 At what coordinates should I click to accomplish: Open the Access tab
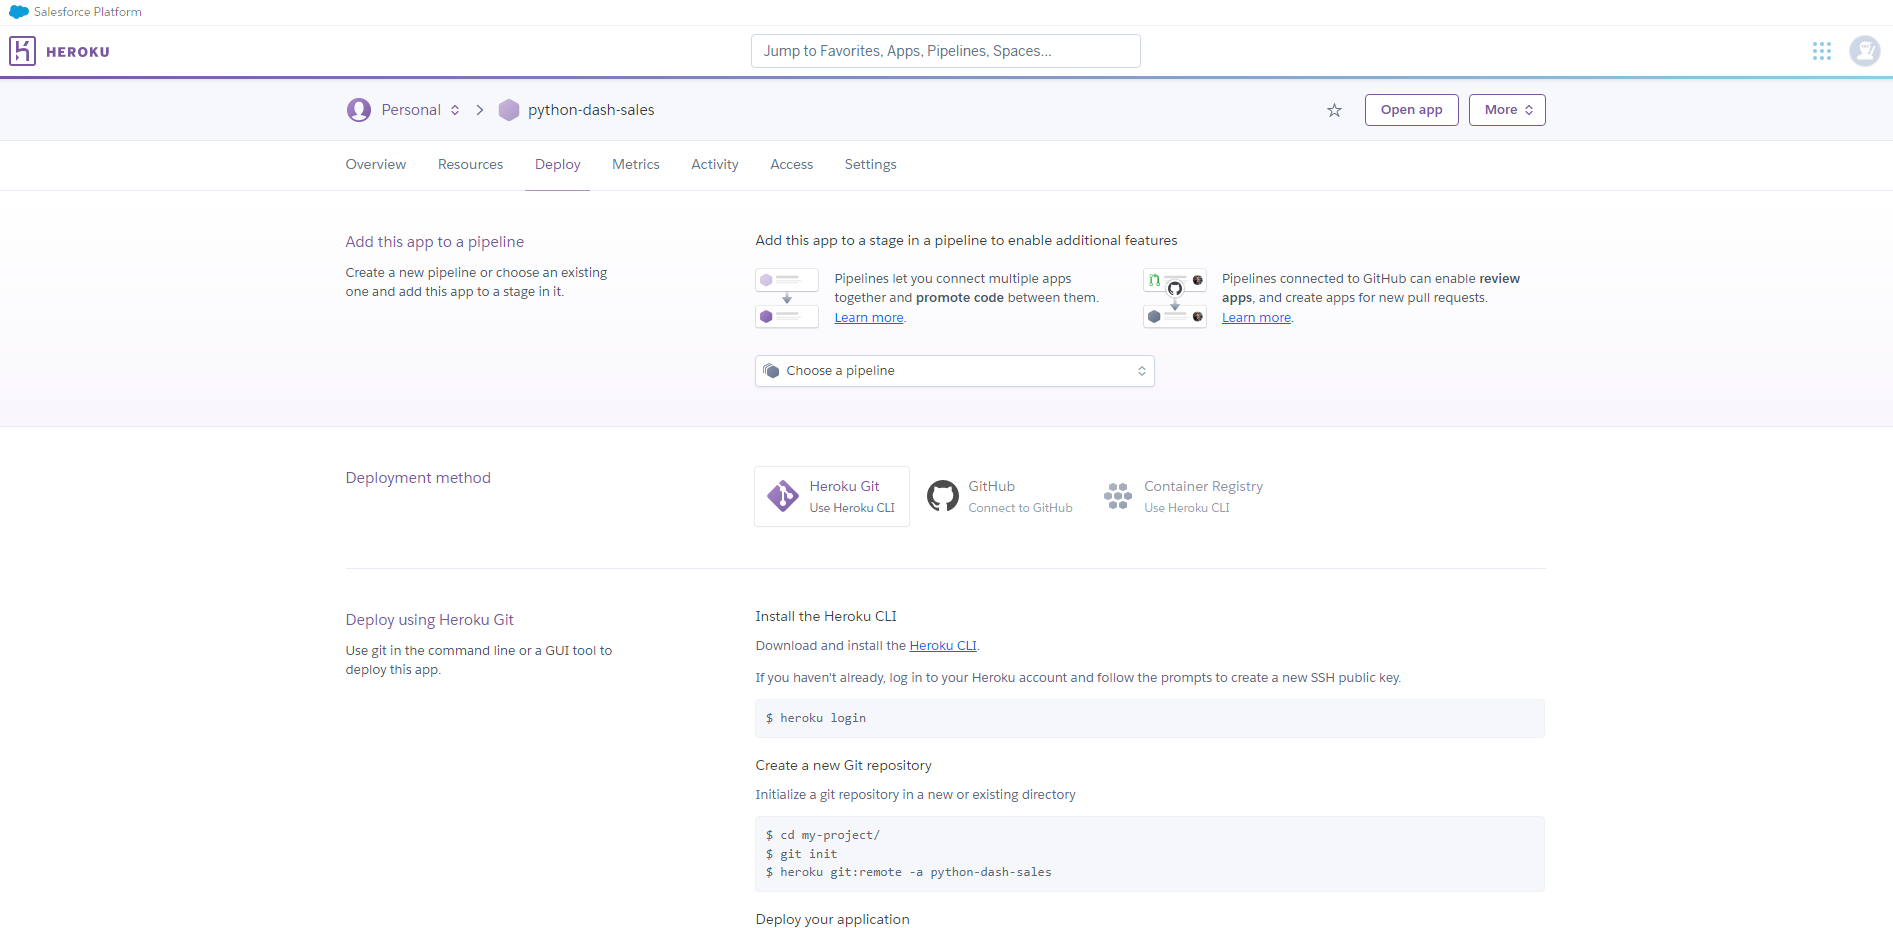coord(791,165)
